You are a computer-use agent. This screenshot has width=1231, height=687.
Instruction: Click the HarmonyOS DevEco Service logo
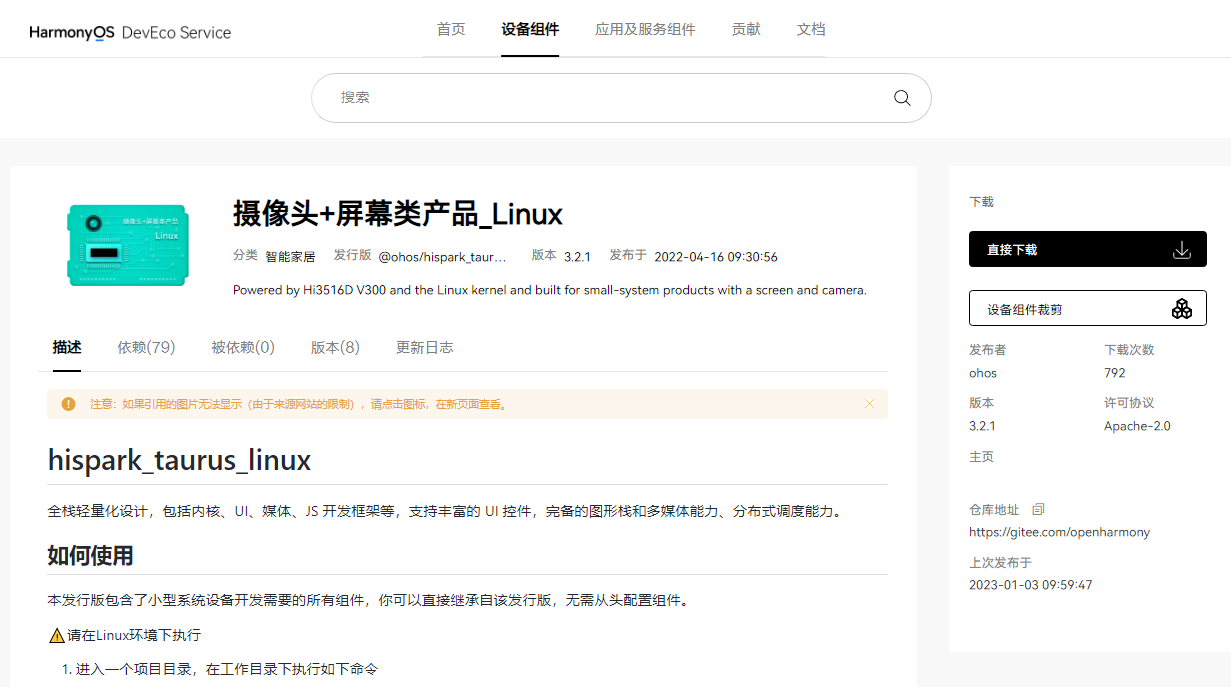tap(129, 29)
